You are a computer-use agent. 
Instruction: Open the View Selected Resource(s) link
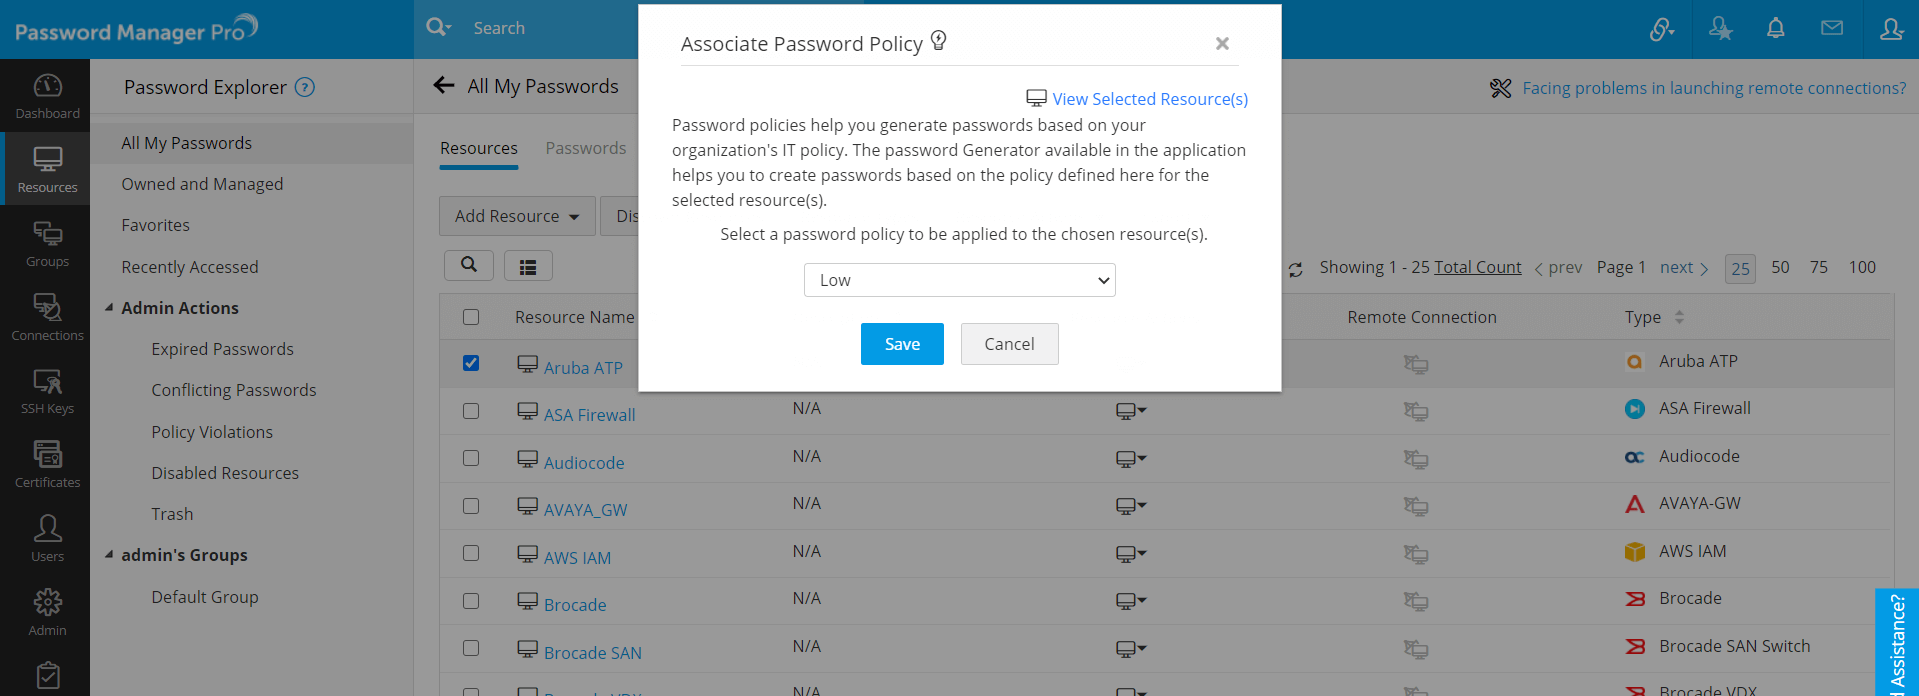click(x=1149, y=99)
